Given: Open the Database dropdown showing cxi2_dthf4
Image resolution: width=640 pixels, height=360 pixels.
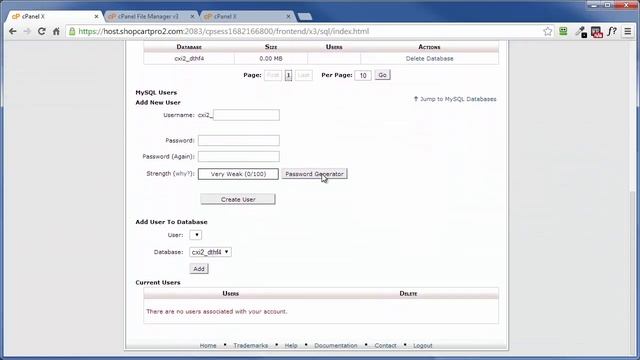Looking at the screenshot, I should (210, 252).
